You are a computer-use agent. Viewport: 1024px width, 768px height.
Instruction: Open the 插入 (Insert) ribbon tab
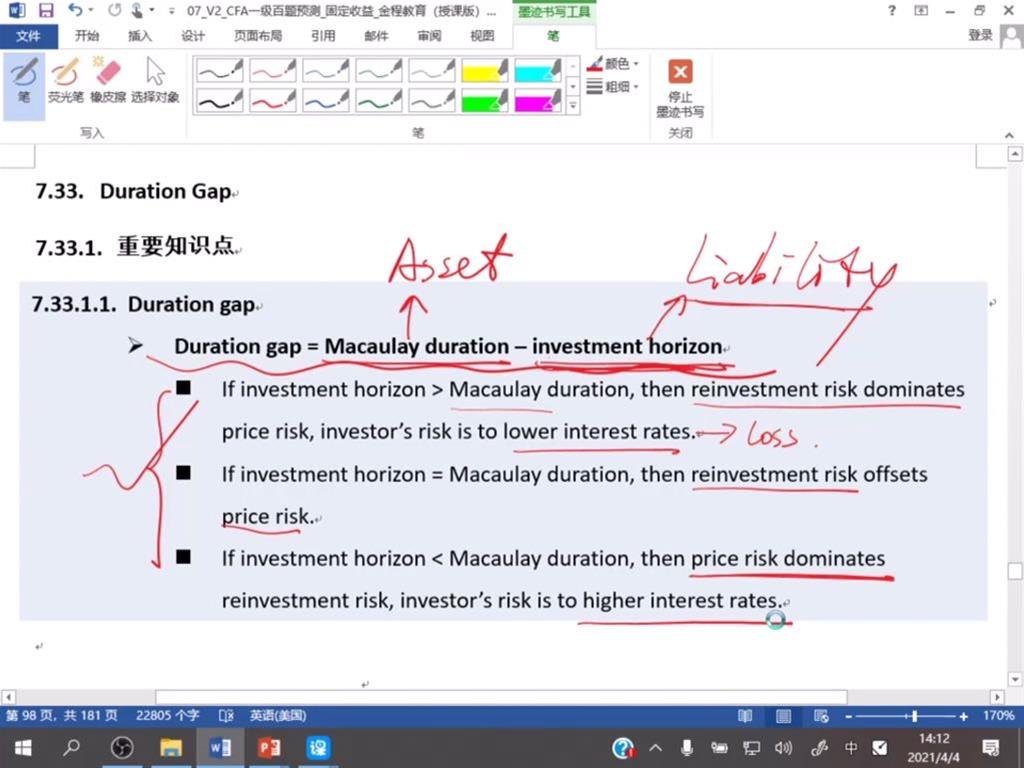pos(140,36)
